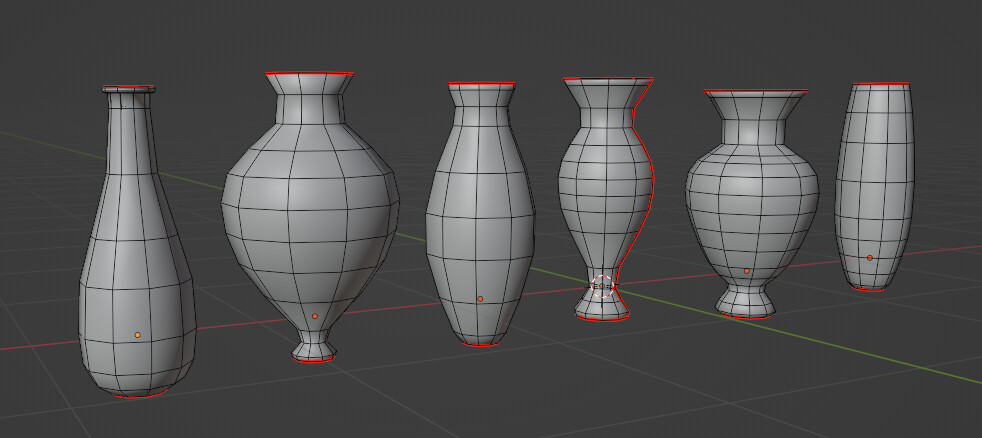This screenshot has height=438, width=982.
Task: Select the tall footless vase with short neck
Action: pos(480,213)
